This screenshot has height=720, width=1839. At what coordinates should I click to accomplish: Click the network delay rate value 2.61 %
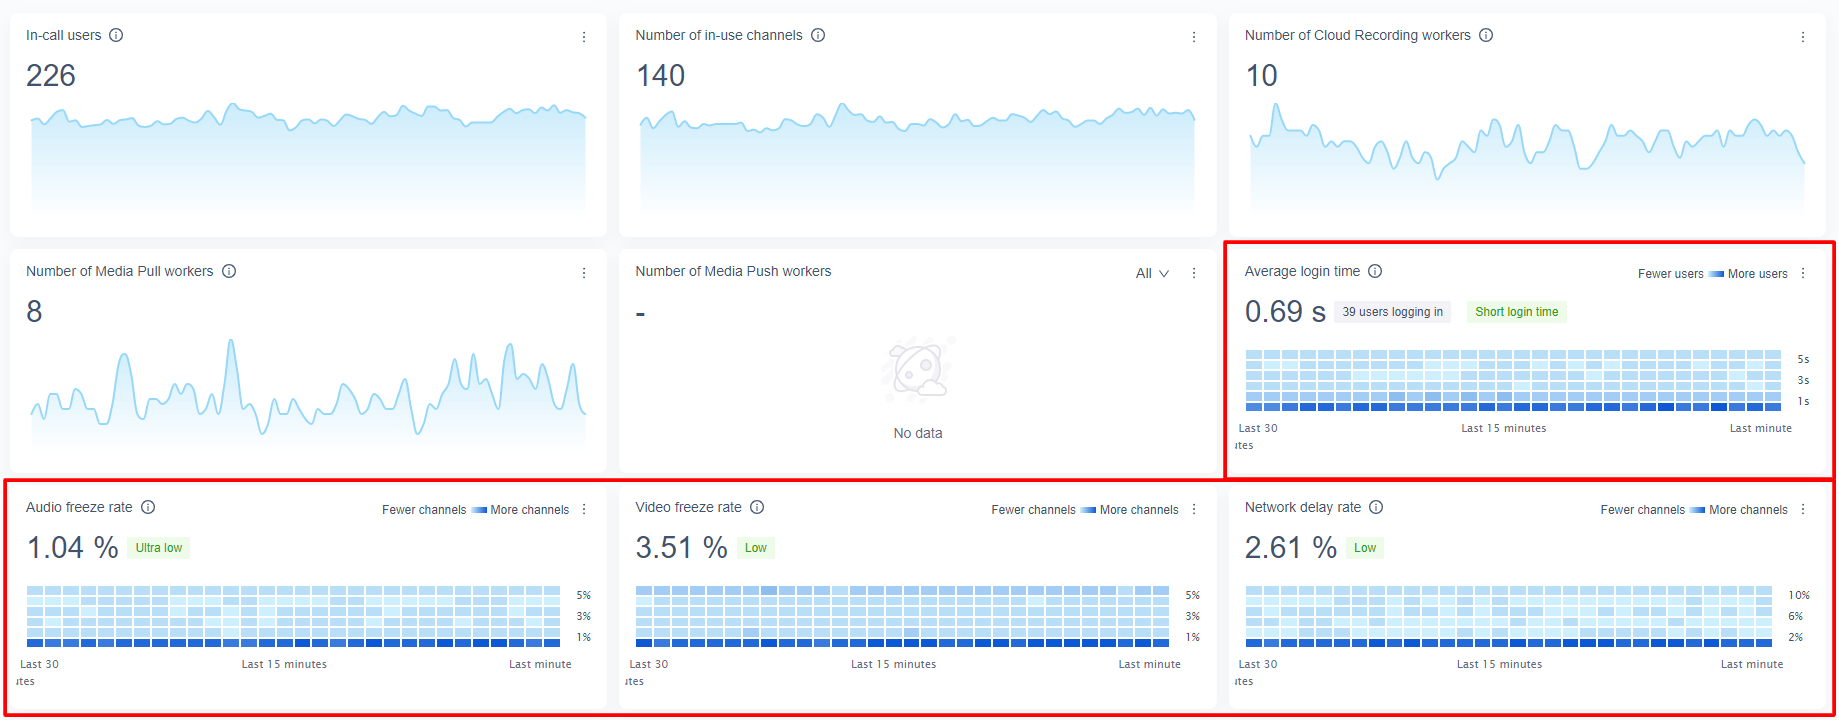[1290, 548]
